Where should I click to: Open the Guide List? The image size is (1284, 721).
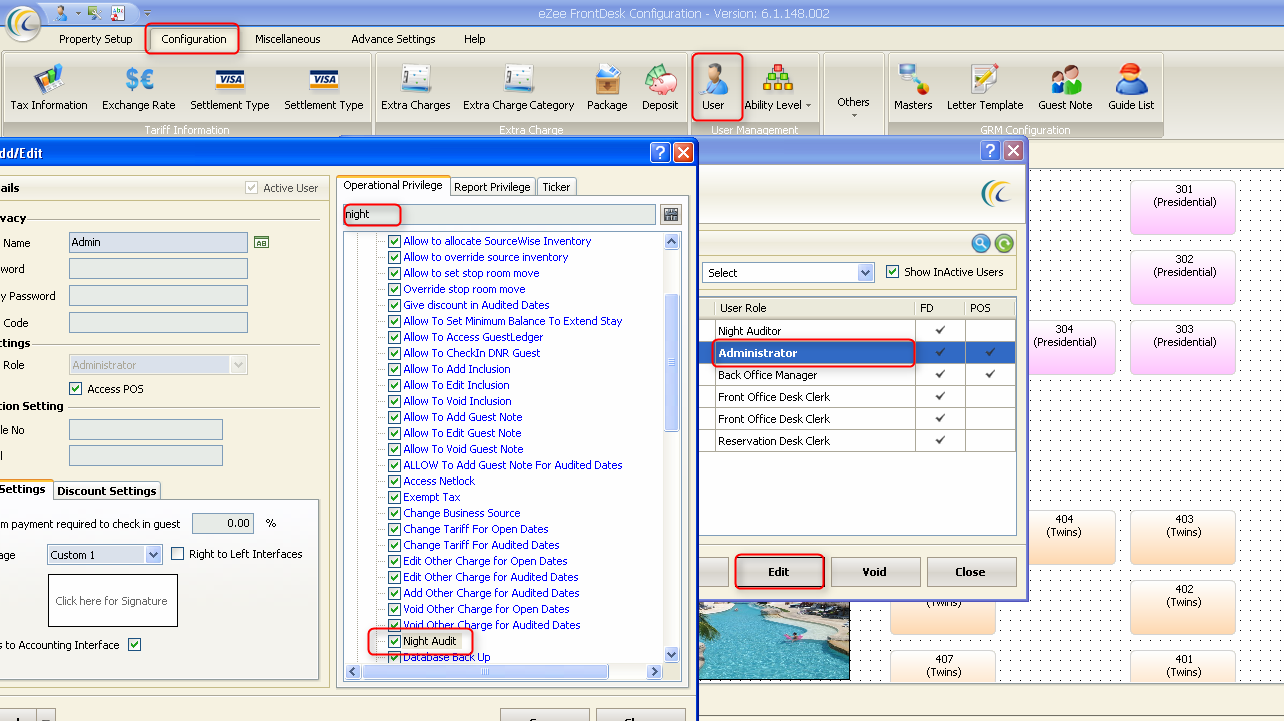coord(1131,87)
